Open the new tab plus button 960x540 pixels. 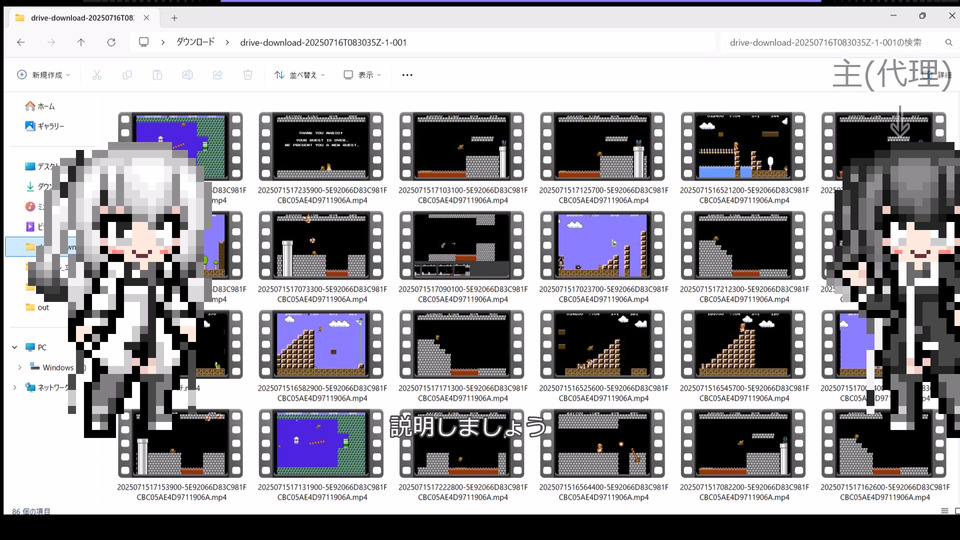point(174,18)
